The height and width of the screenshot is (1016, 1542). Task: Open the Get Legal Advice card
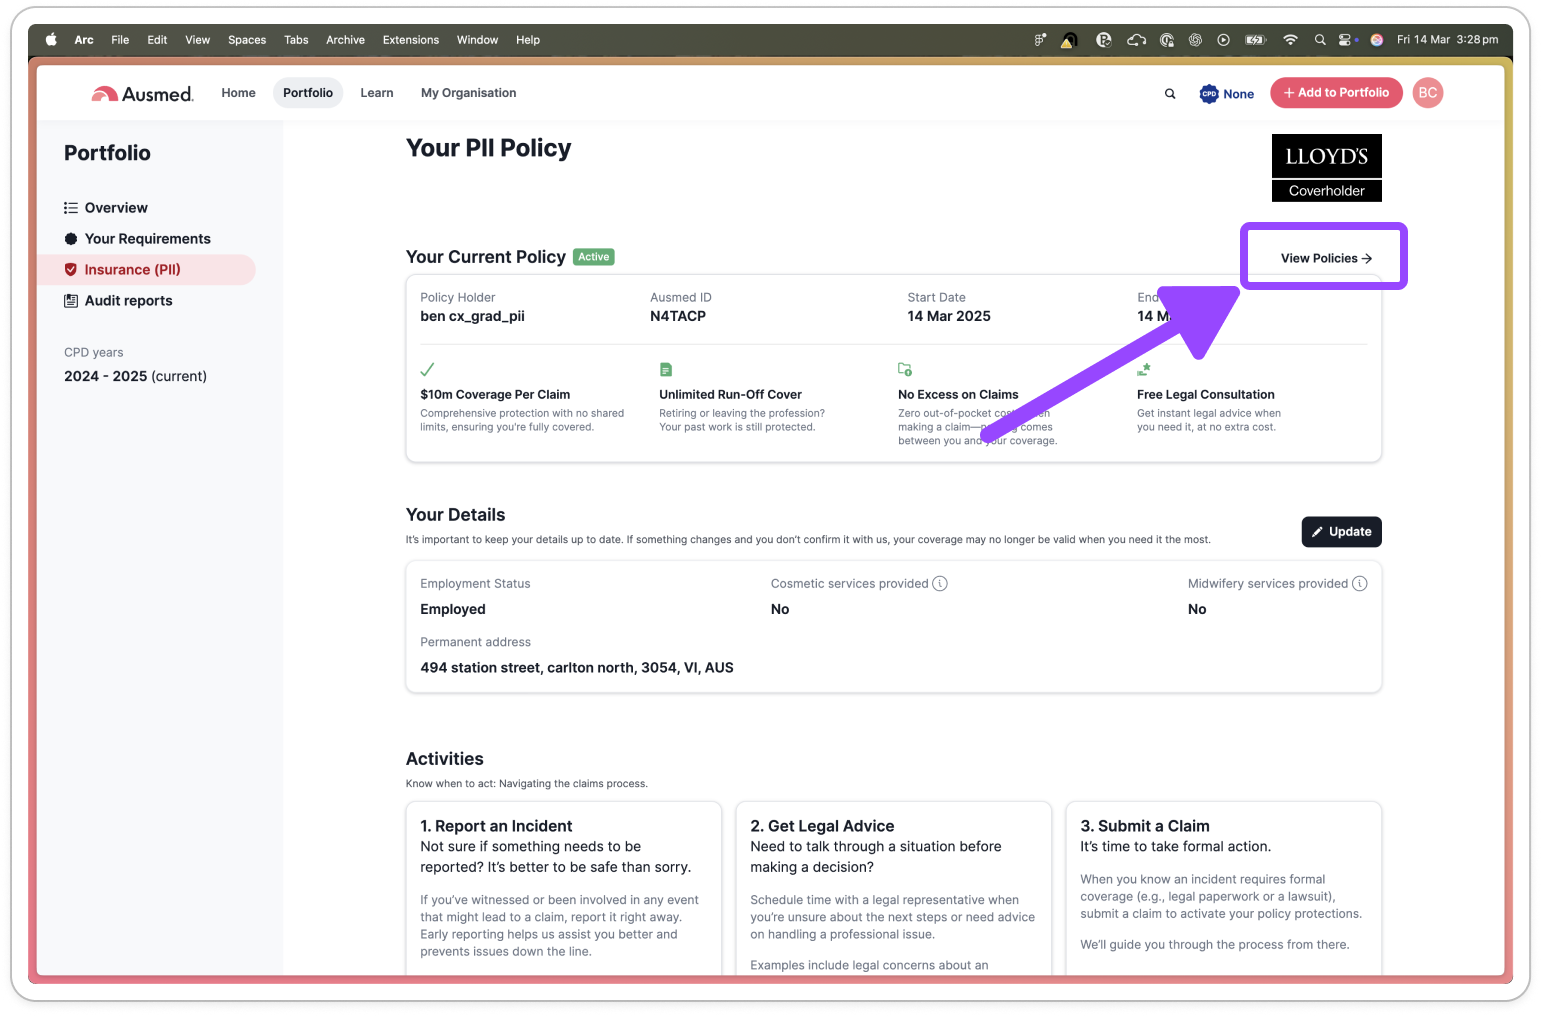click(894, 888)
